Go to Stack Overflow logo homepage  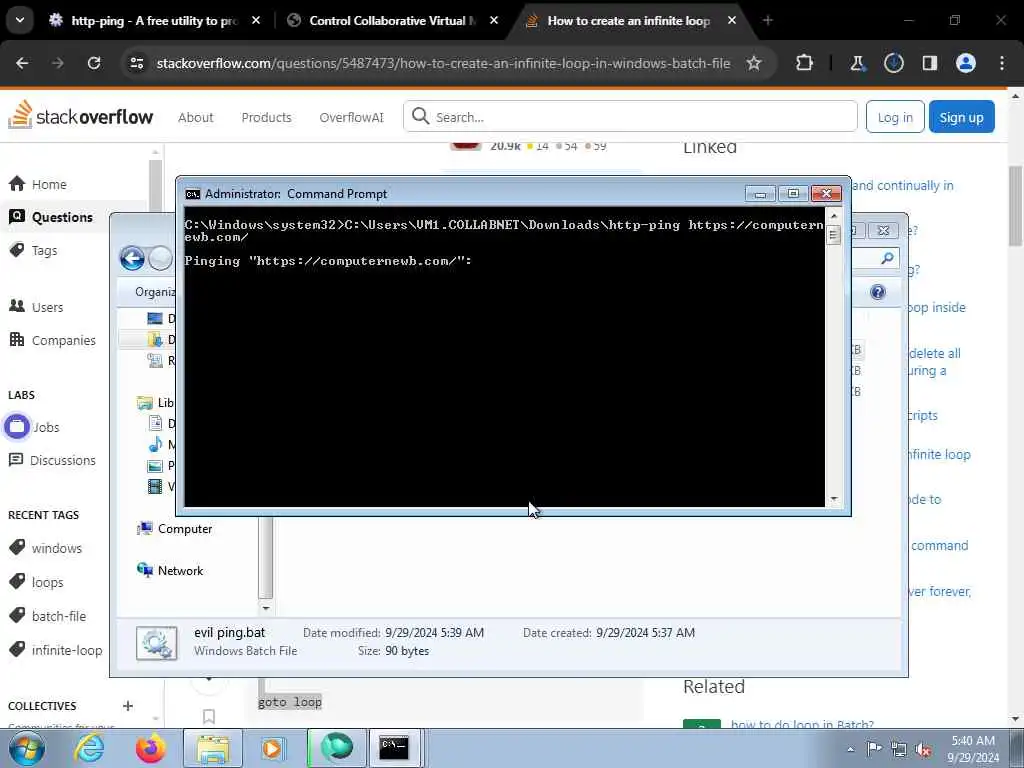[x=80, y=116]
